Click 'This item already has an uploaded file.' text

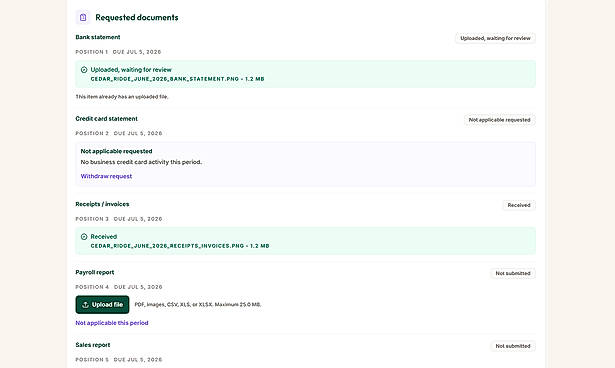[122, 97]
